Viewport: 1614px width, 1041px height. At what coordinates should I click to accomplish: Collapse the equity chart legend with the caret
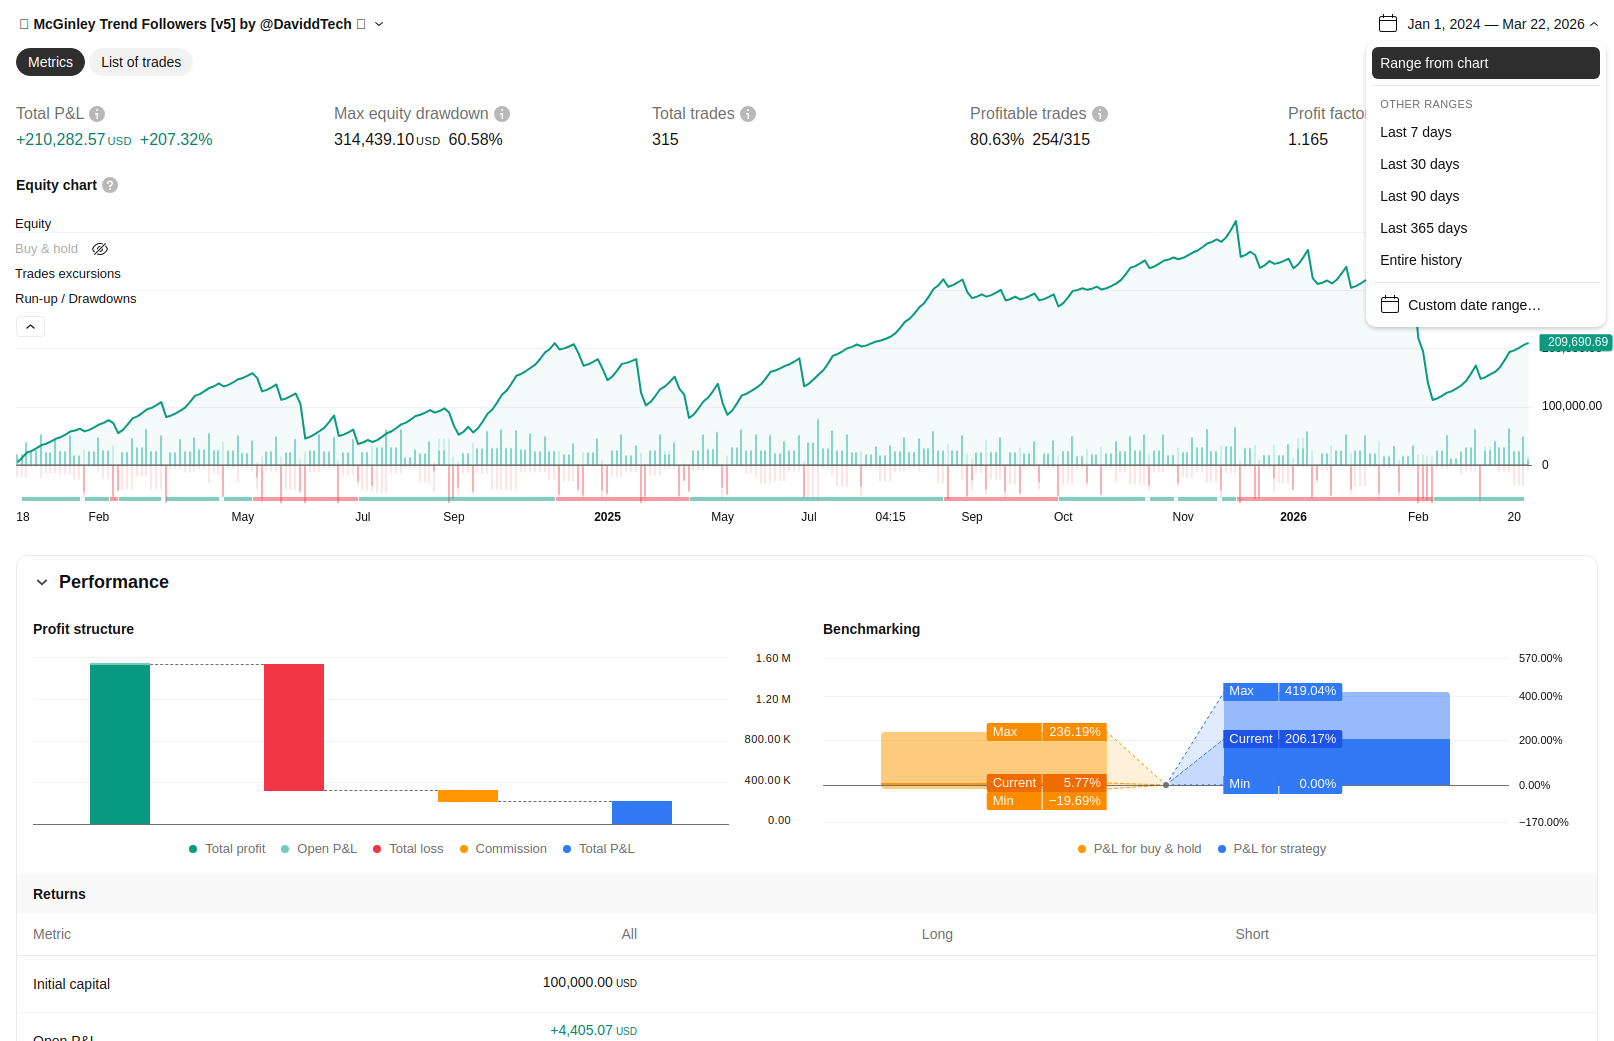pos(30,327)
